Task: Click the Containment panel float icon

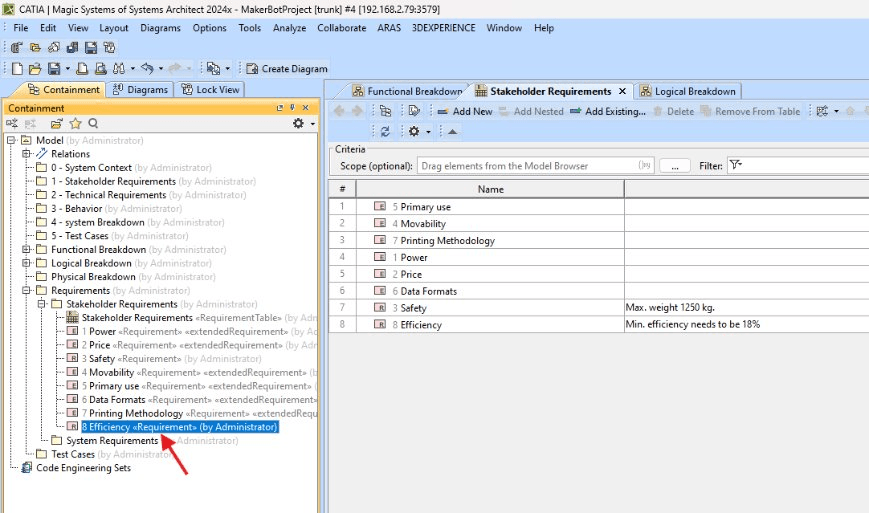Action: [x=280, y=108]
